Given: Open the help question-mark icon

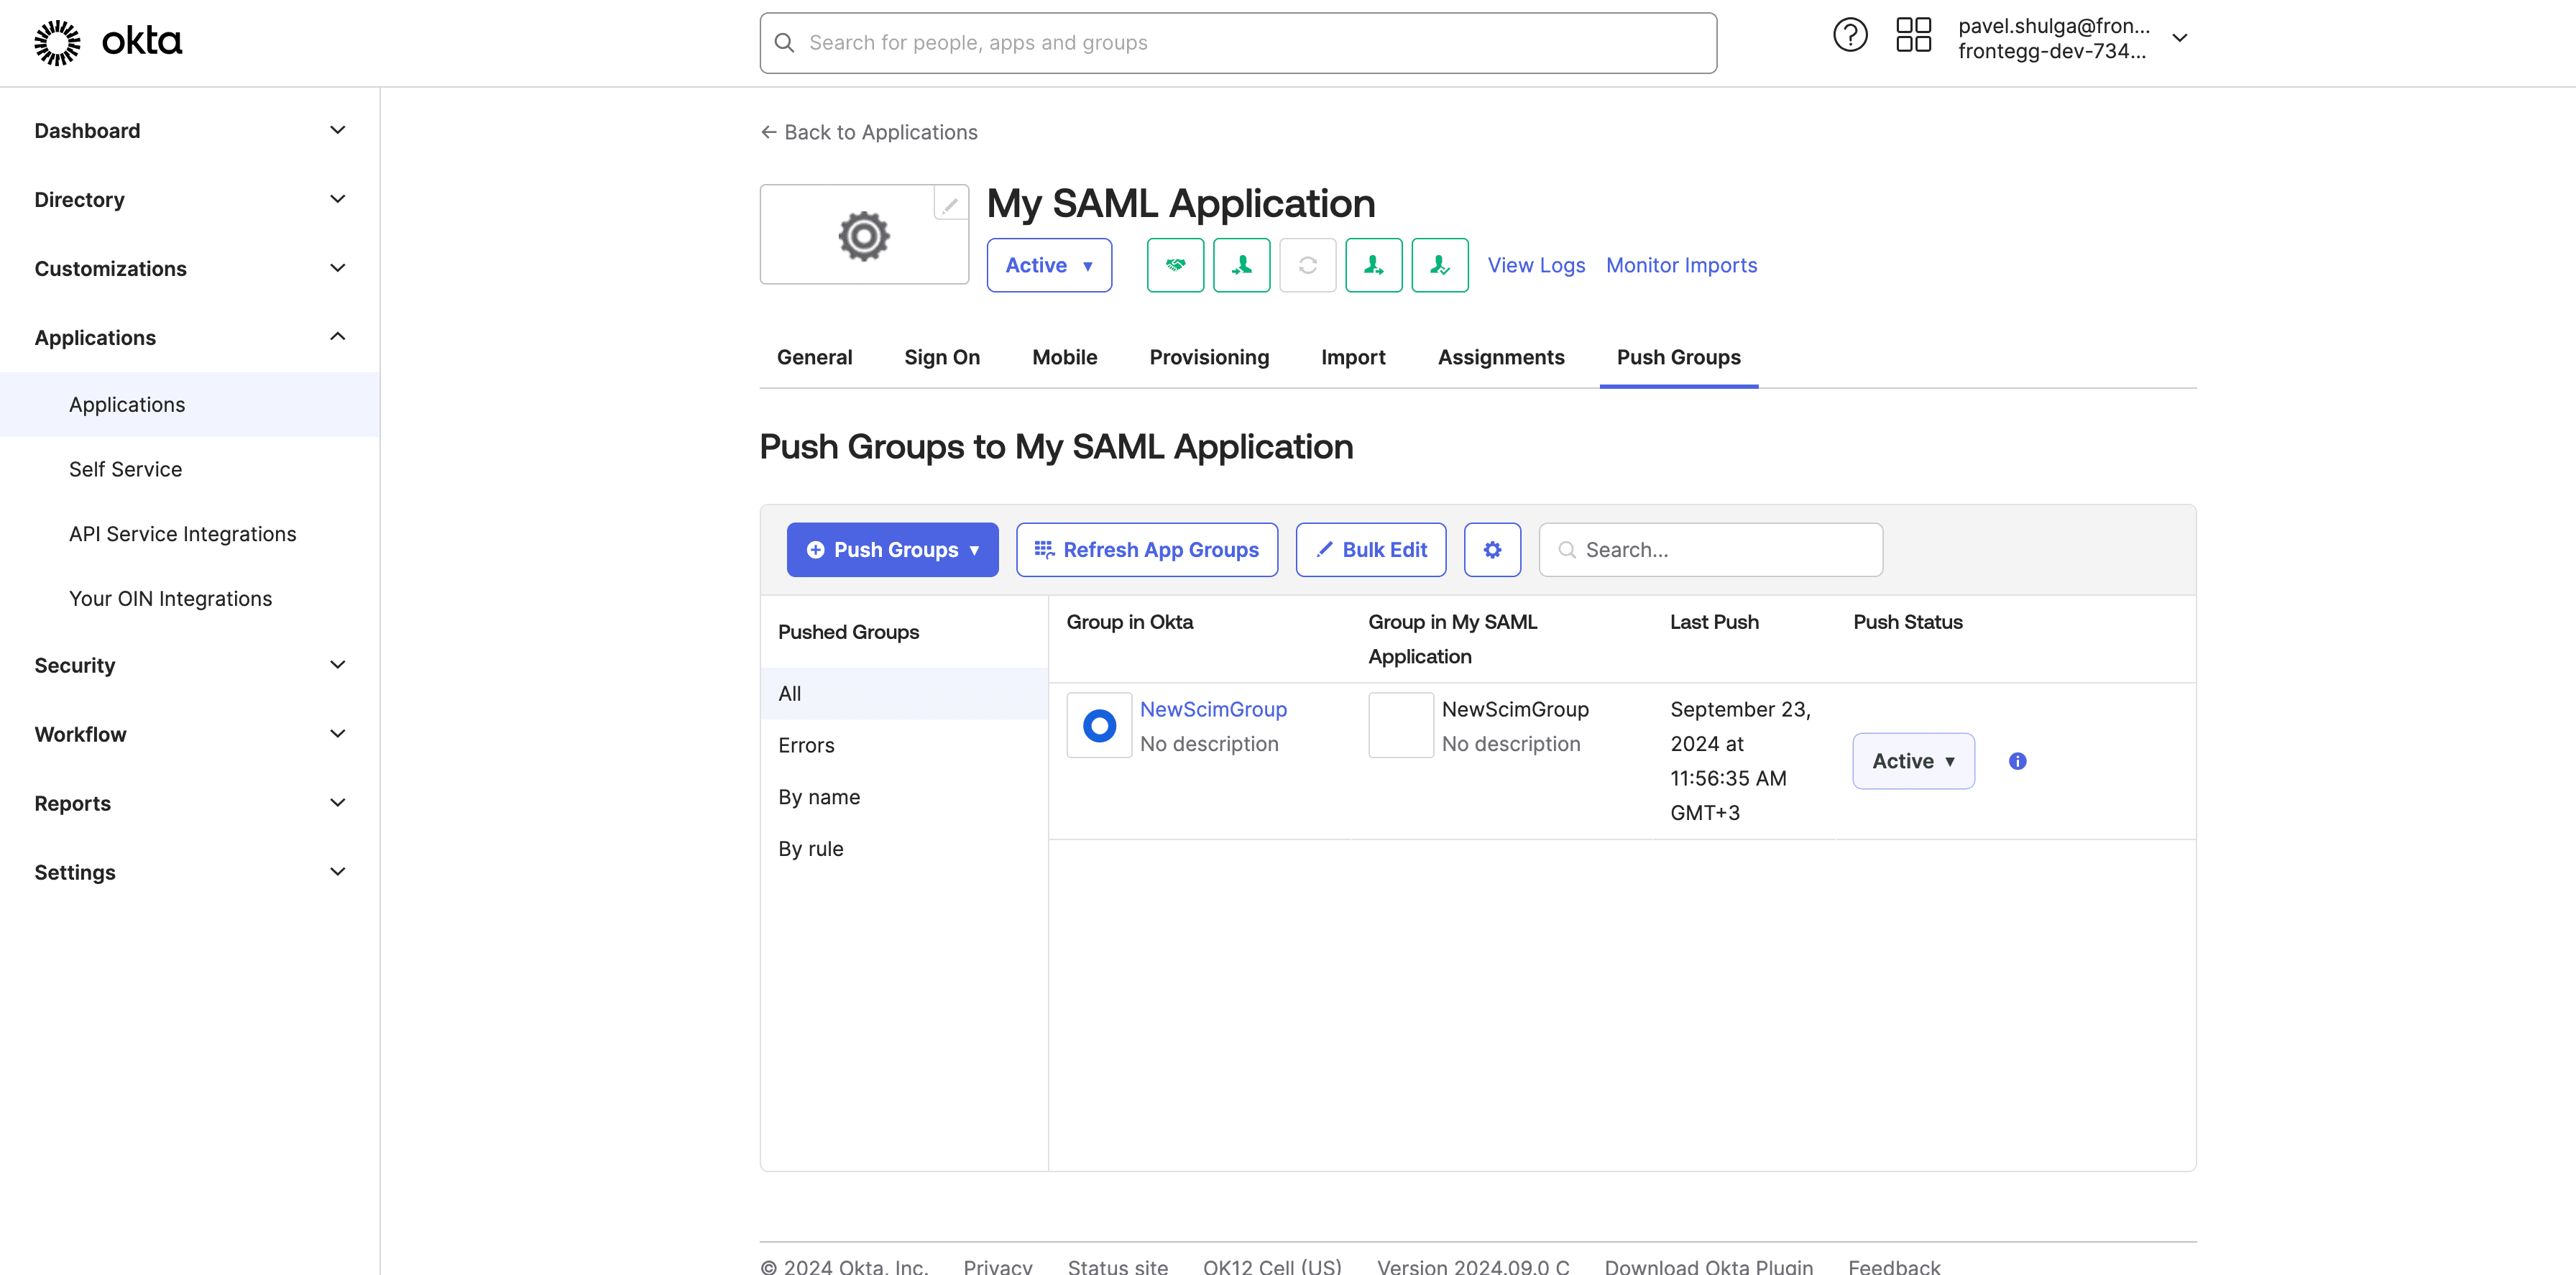Looking at the screenshot, I should tap(1850, 36).
